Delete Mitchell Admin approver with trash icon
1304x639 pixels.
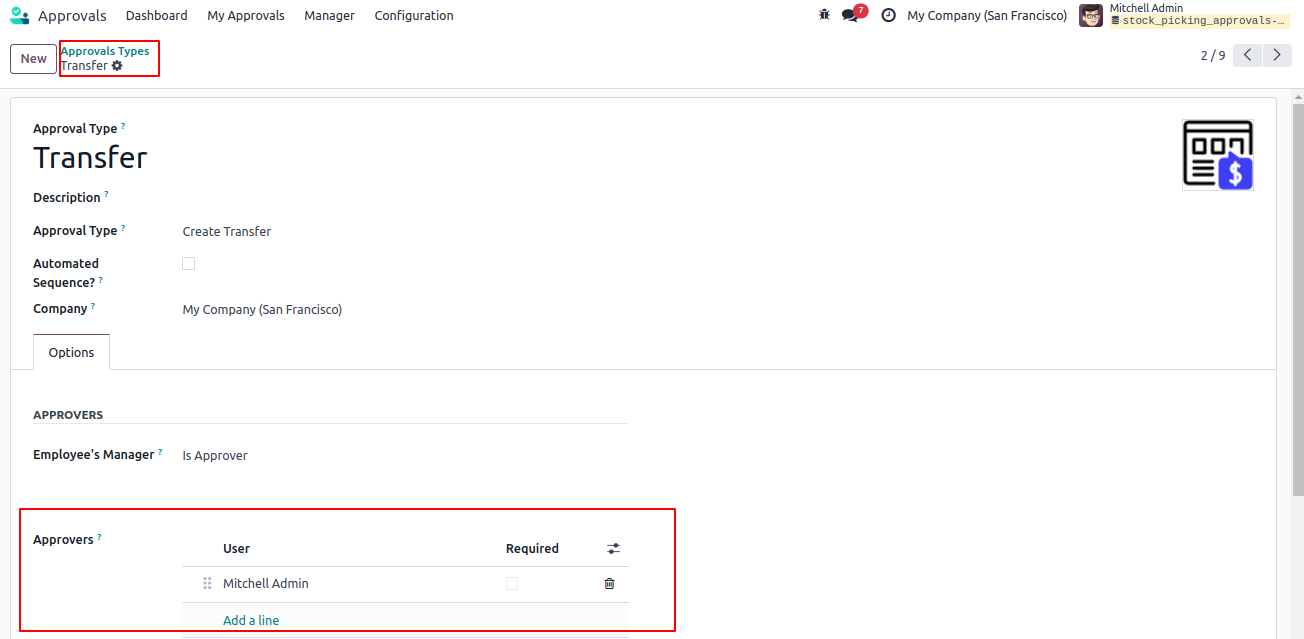609,584
